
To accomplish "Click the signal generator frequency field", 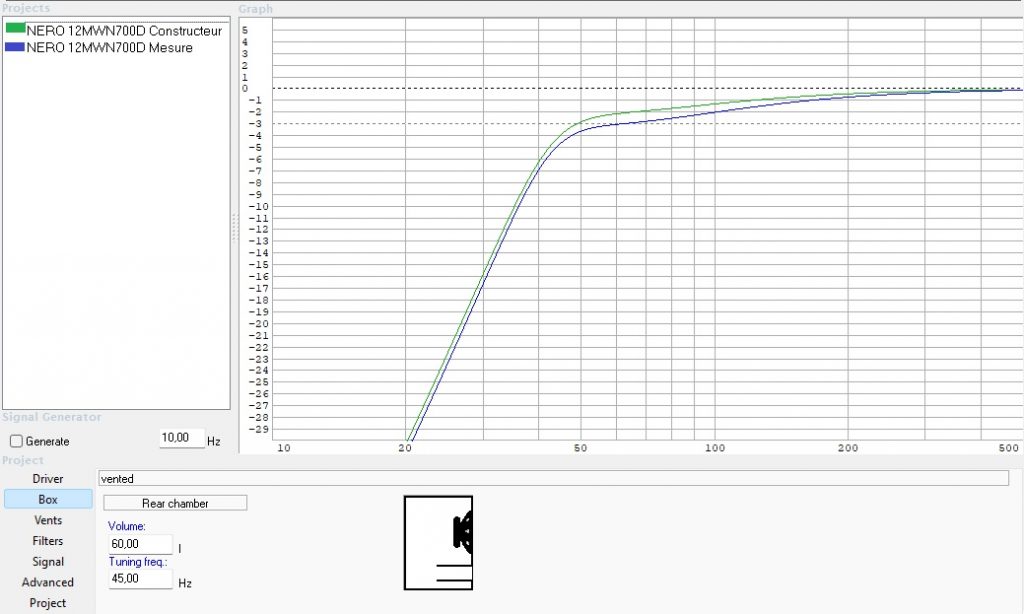I will 181,439.
